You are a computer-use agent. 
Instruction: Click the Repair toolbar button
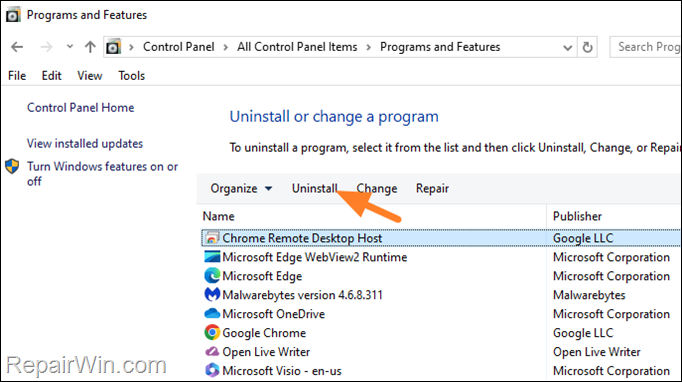pyautogui.click(x=432, y=188)
